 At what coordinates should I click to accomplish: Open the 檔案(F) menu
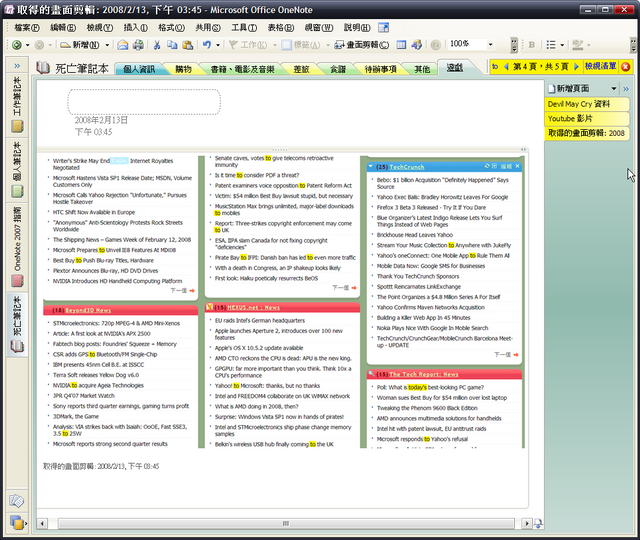click(27, 28)
